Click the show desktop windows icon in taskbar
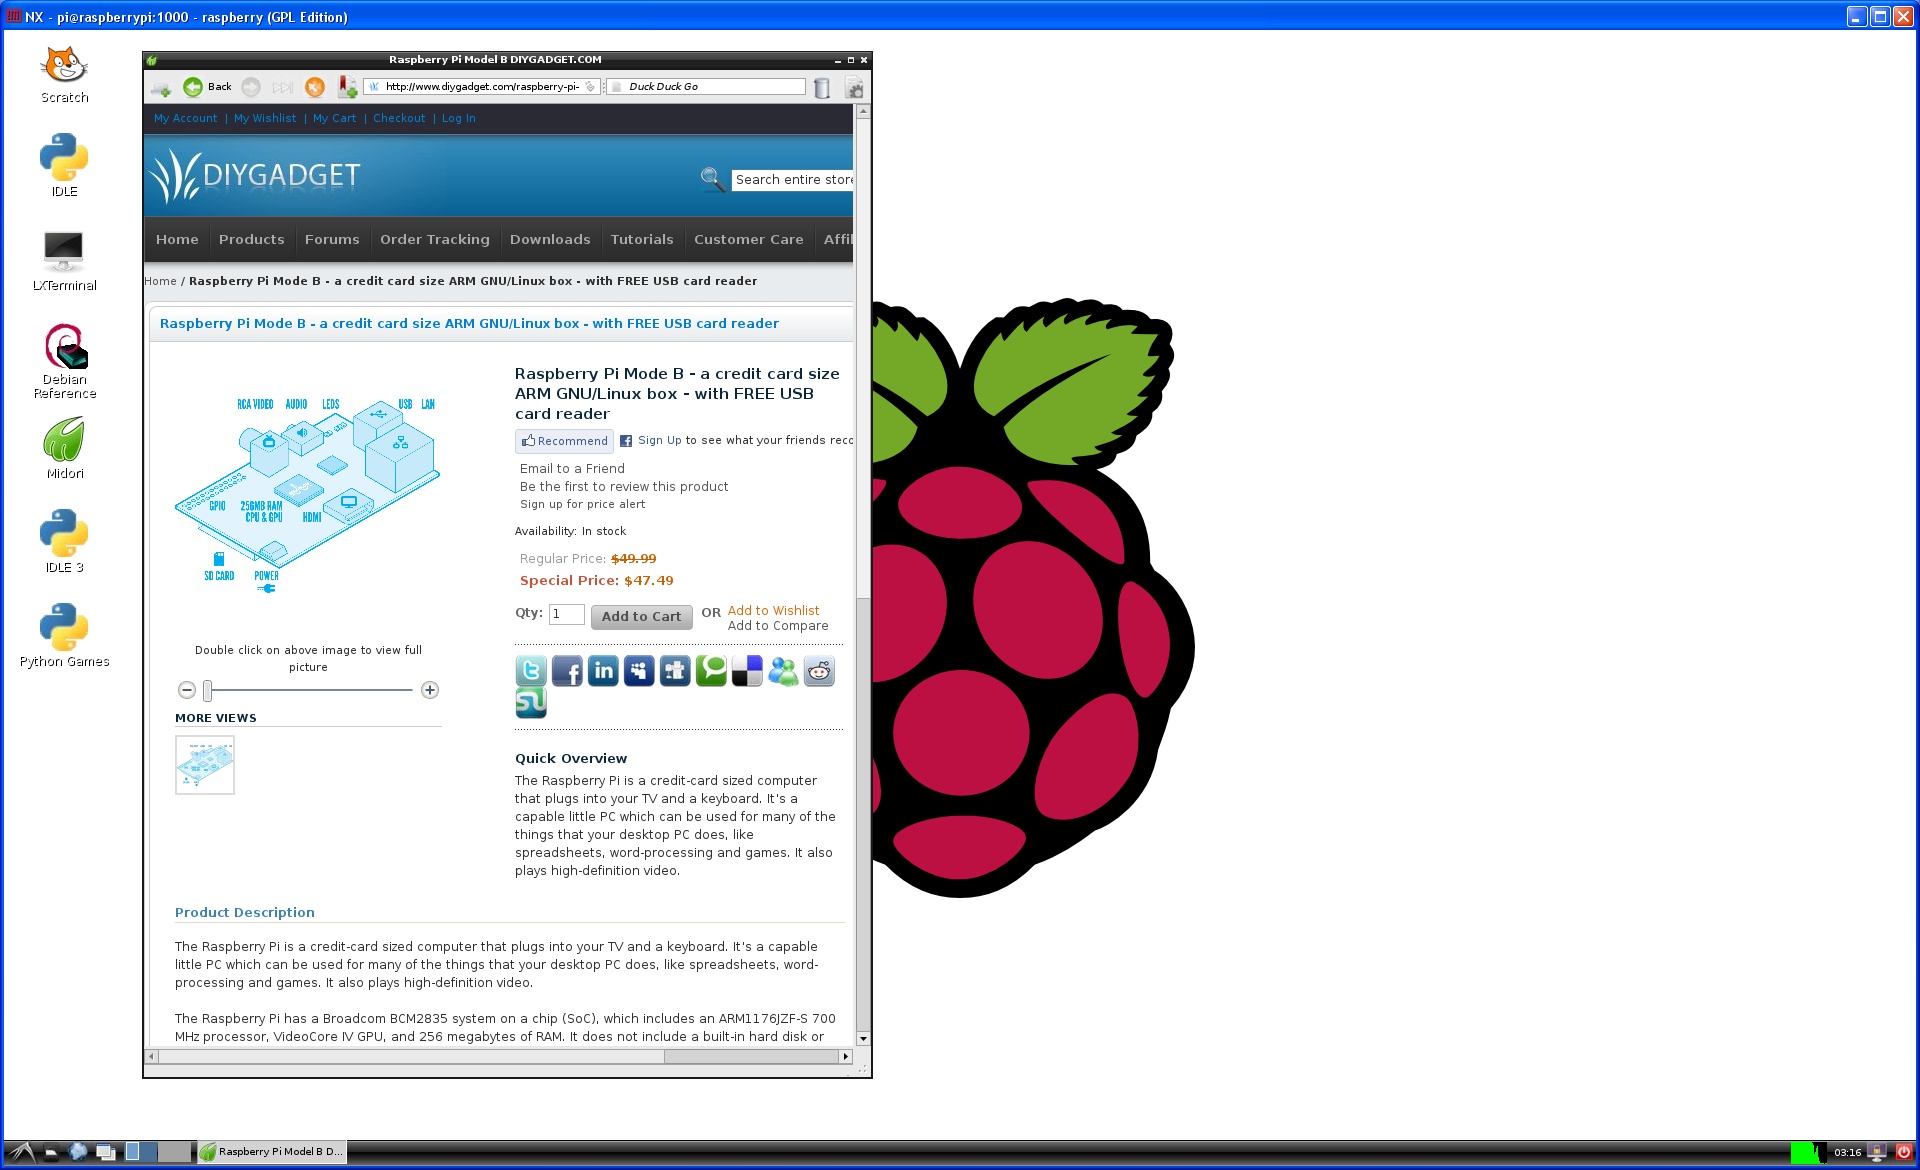 click(105, 1152)
